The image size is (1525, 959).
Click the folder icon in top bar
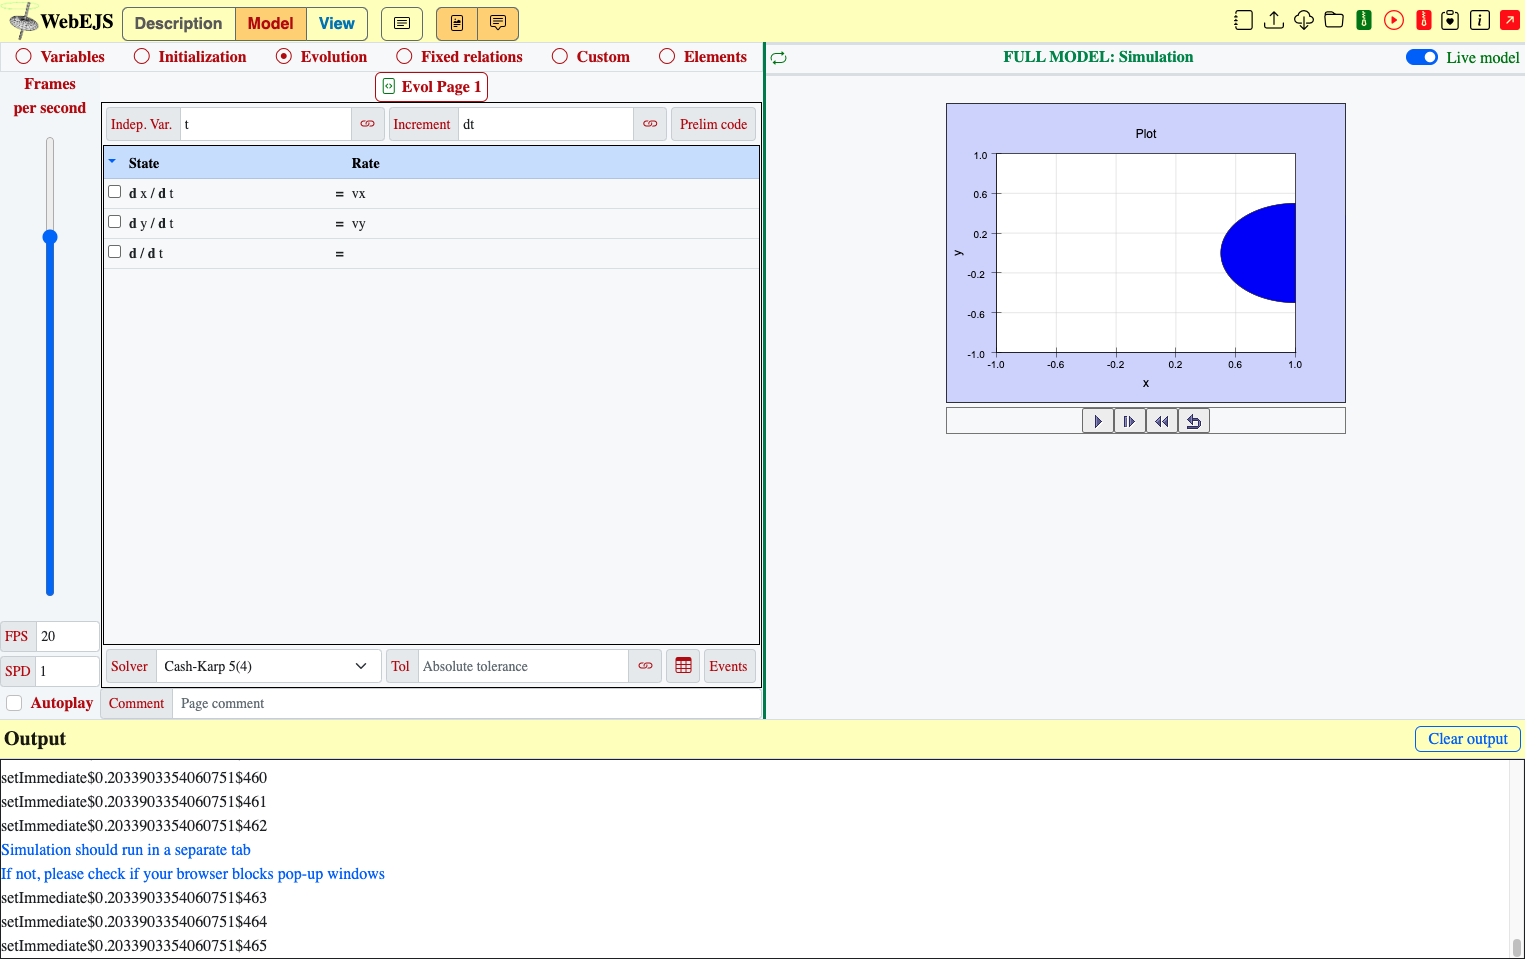tap(1334, 20)
